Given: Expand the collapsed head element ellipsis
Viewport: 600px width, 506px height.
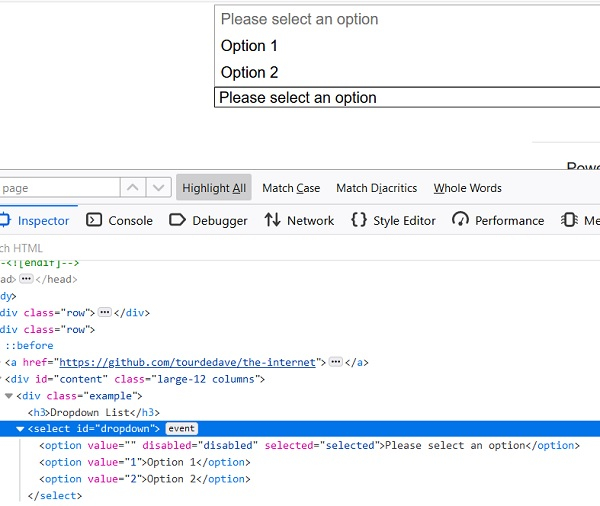Looking at the screenshot, I should pos(26,279).
